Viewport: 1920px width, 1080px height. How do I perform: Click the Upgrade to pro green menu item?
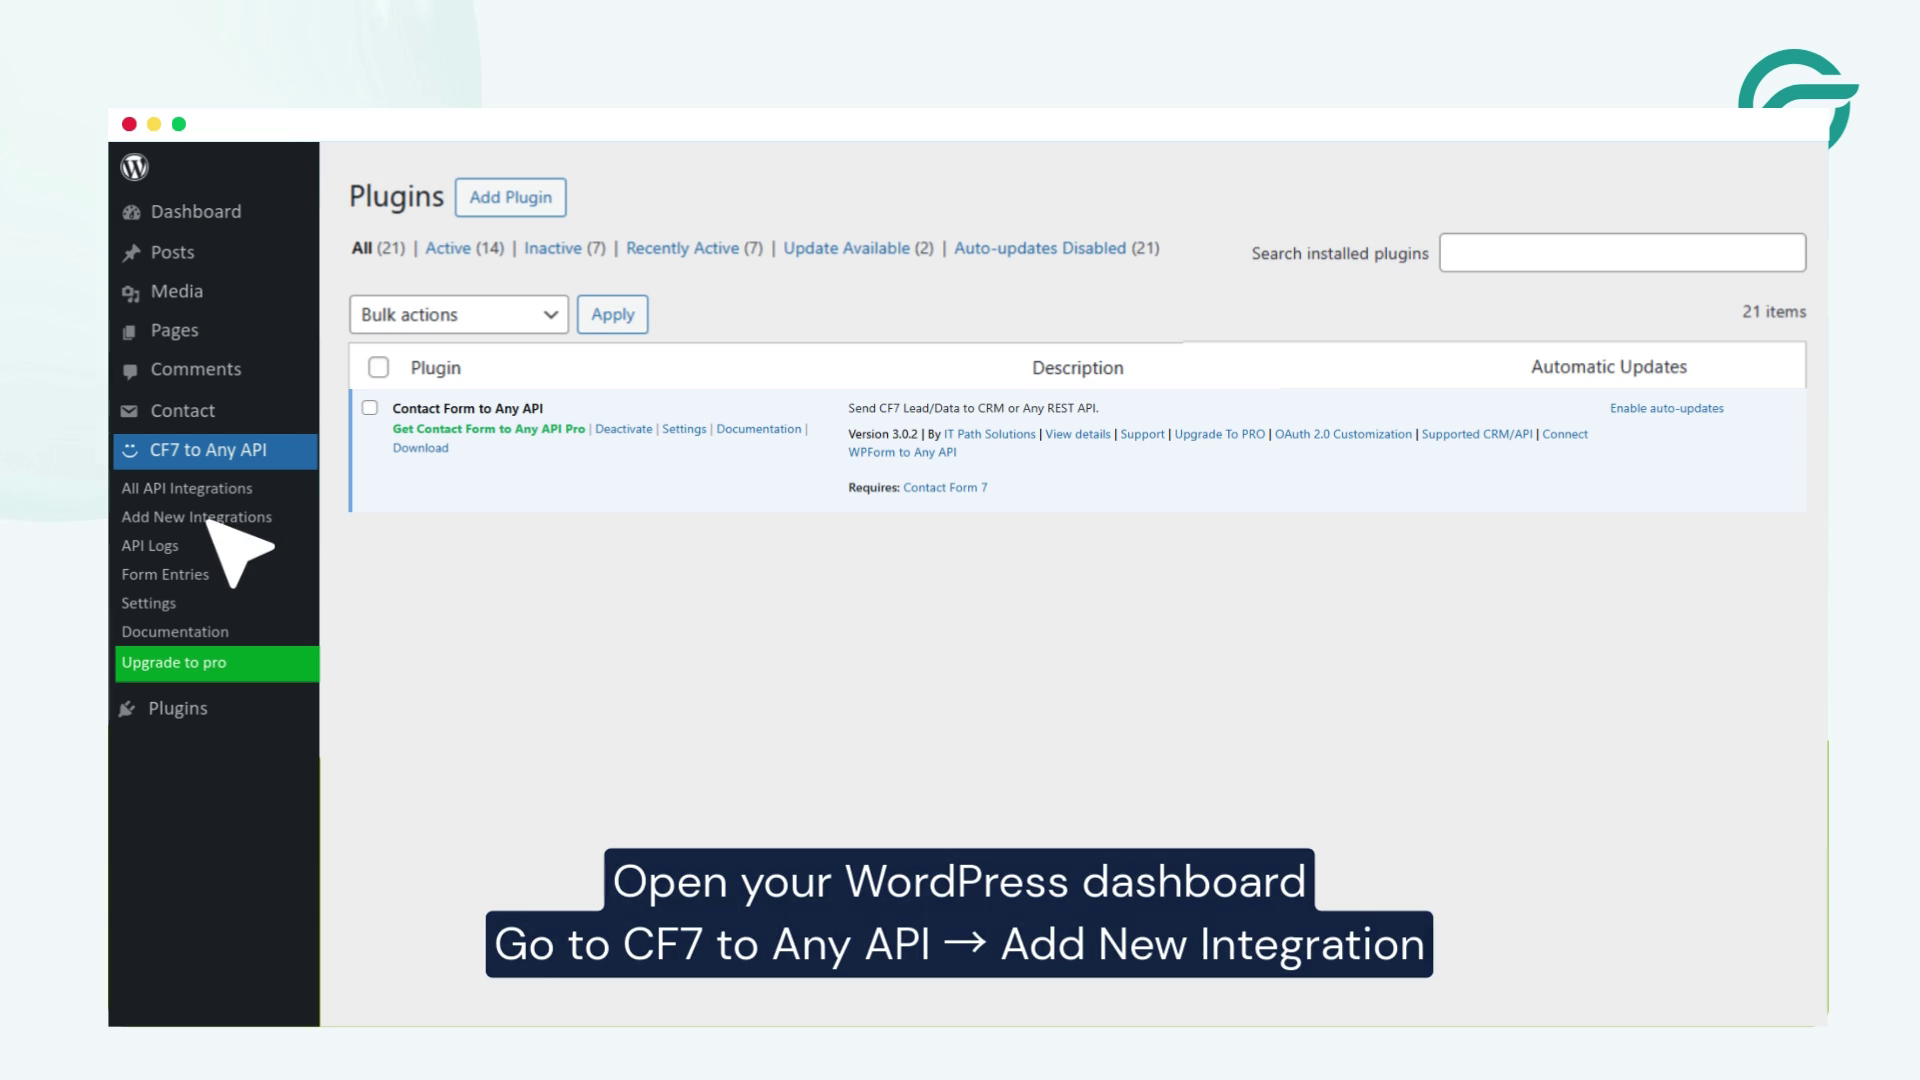pos(172,662)
